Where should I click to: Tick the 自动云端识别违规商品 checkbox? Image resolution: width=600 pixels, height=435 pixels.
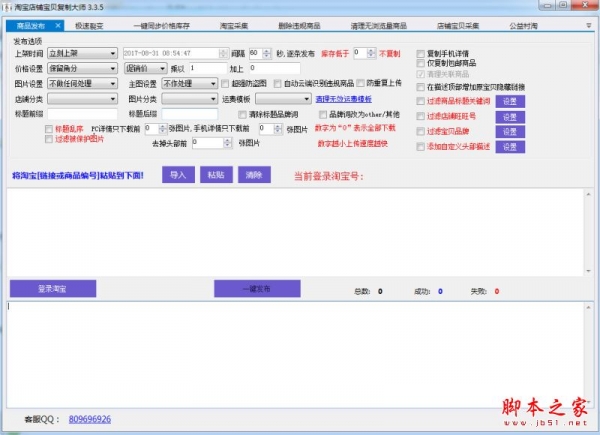pos(277,83)
